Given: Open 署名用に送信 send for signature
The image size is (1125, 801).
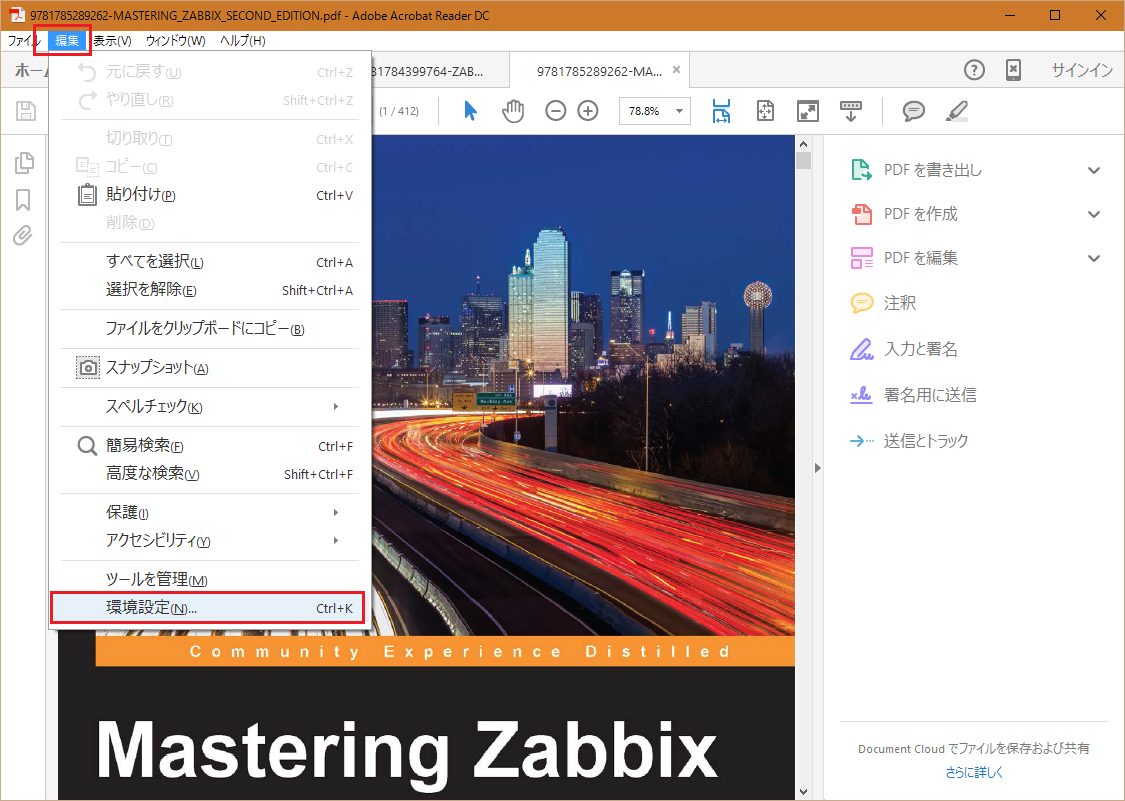Looking at the screenshot, I should 930,395.
